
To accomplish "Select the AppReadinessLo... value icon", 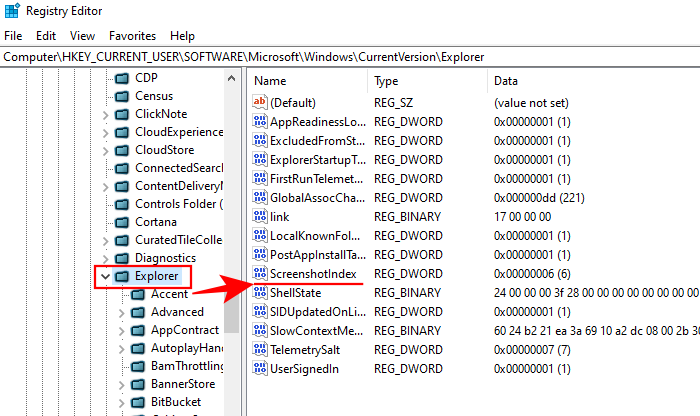I will click(259, 121).
